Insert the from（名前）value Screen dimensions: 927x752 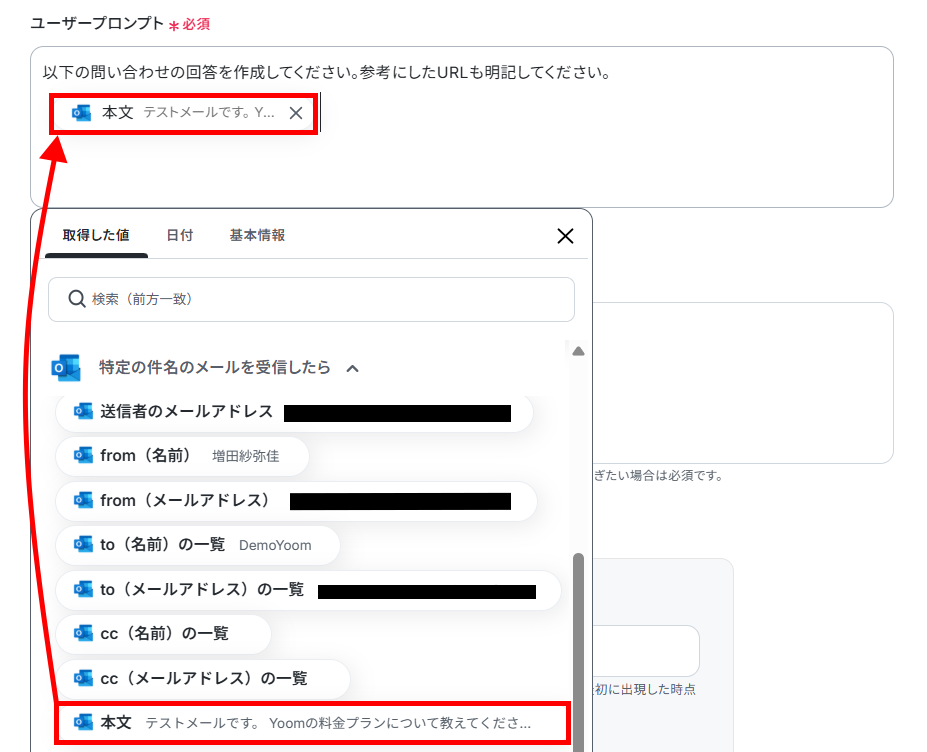[182, 456]
